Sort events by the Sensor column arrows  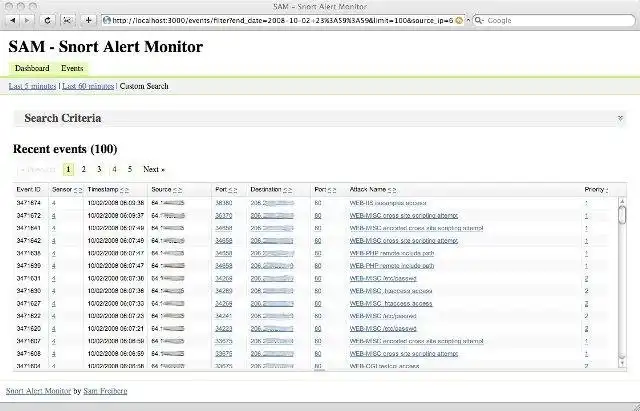coord(78,190)
